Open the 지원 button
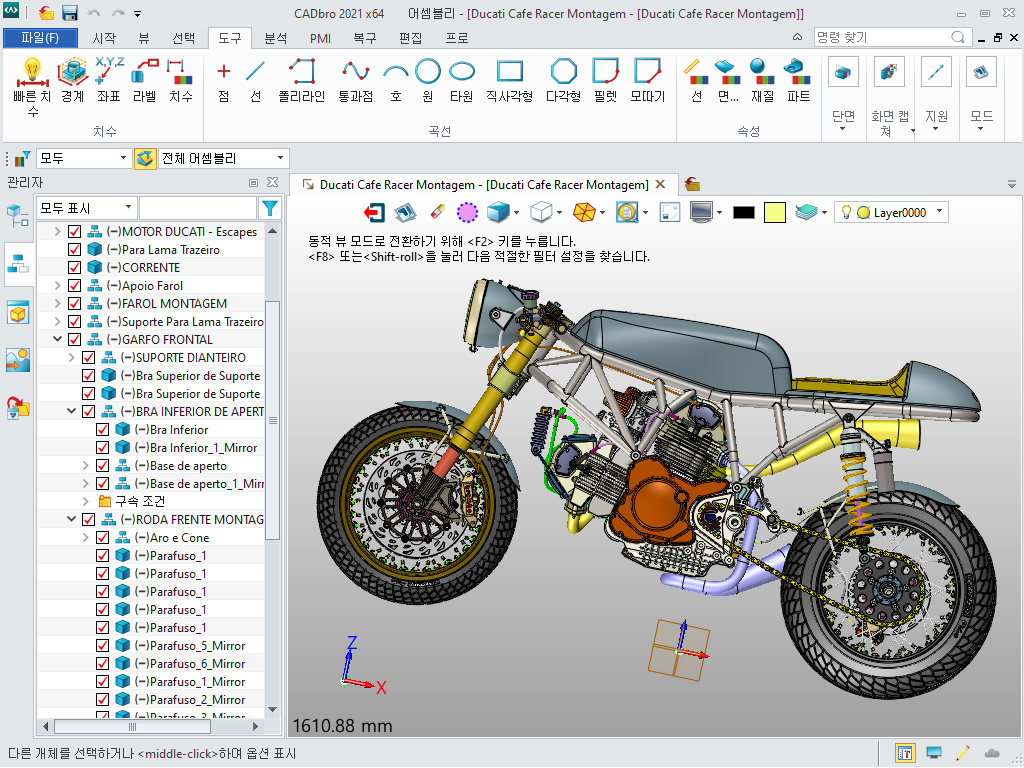The height and width of the screenshot is (768, 1024). pyautogui.click(x=936, y=95)
